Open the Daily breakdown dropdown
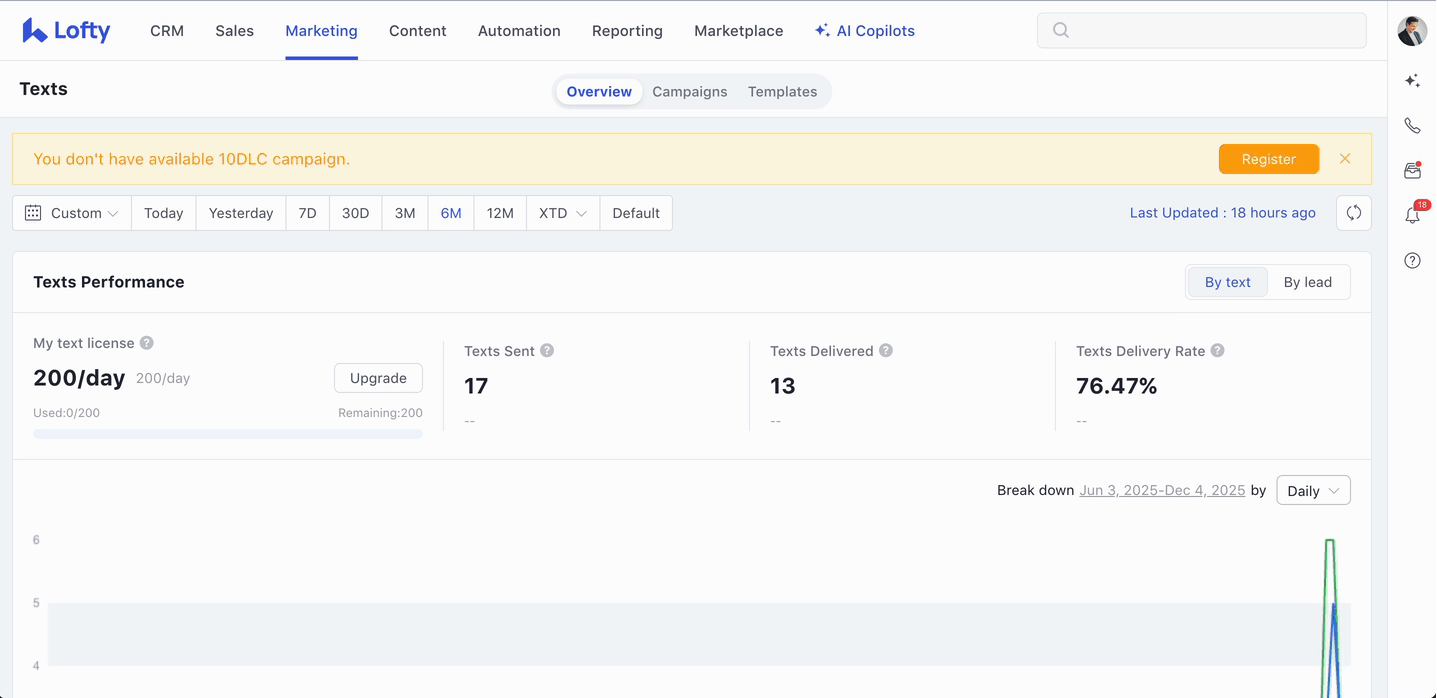 pyautogui.click(x=1313, y=491)
